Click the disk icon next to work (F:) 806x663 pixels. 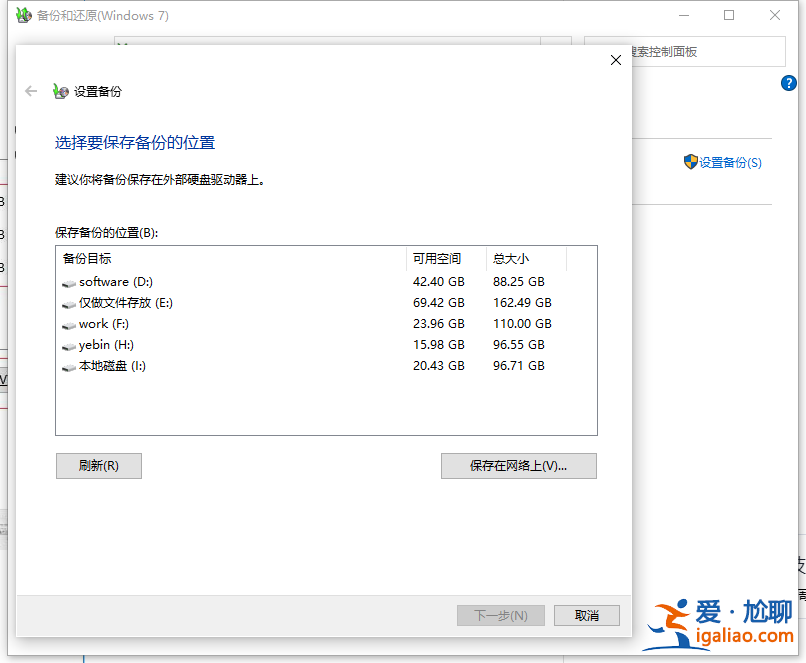coord(70,324)
